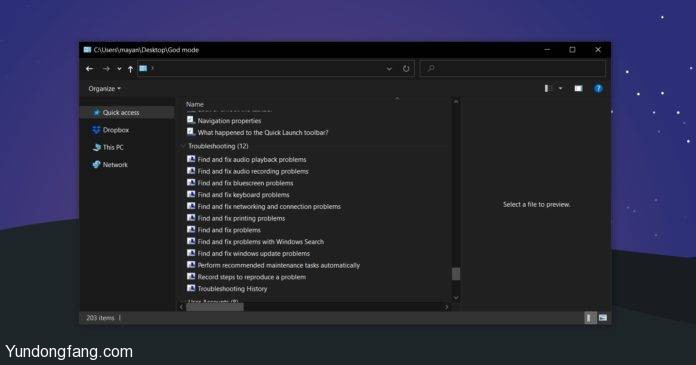The image size is (696, 365).
Task: Select Quick access in sidebar
Action: coord(127,113)
